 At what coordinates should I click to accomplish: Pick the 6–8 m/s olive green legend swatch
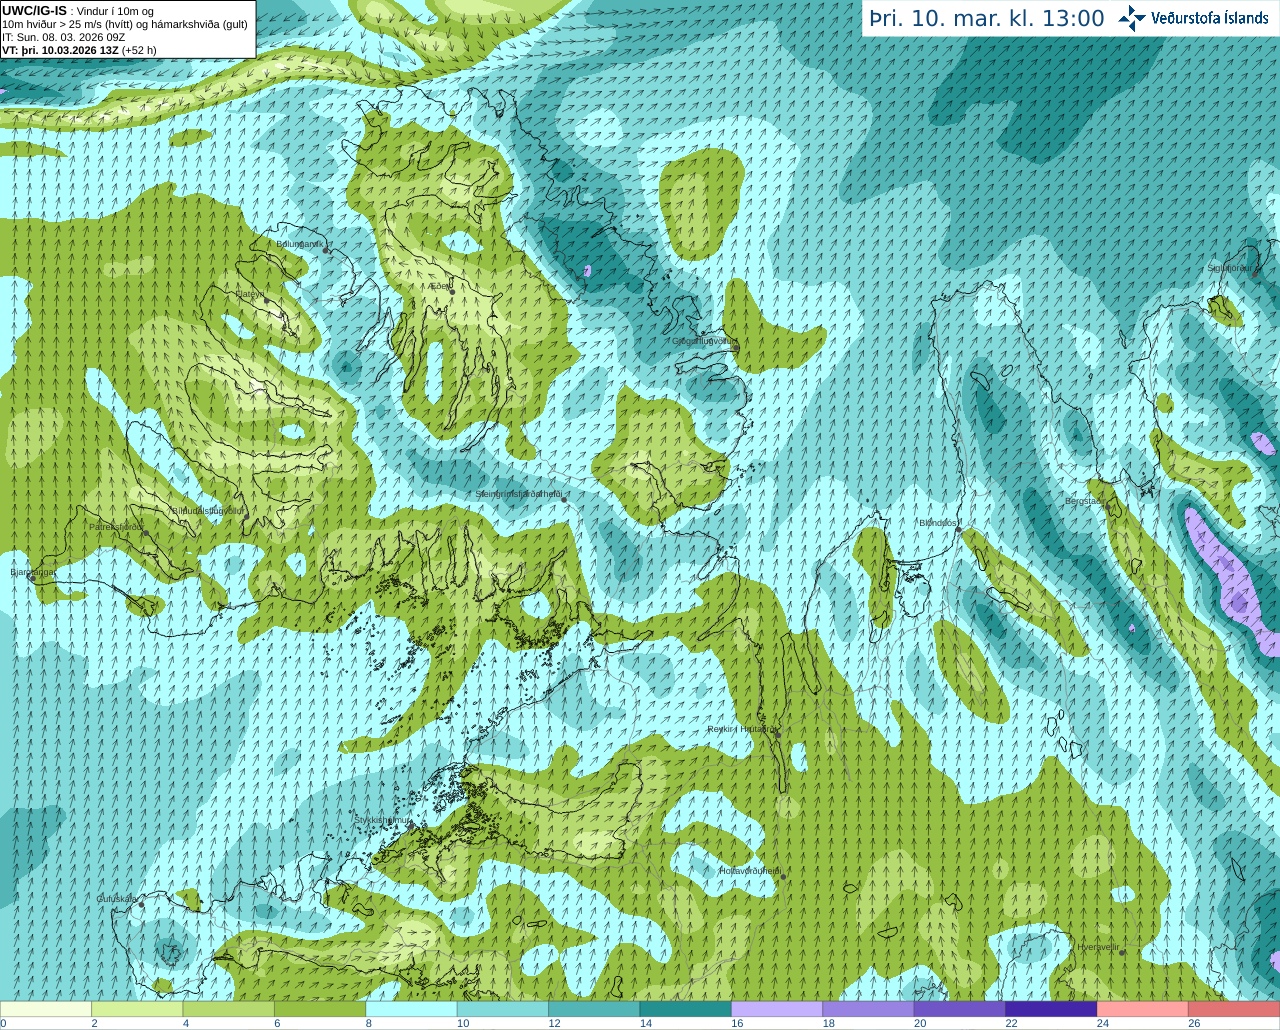pos(320,1009)
